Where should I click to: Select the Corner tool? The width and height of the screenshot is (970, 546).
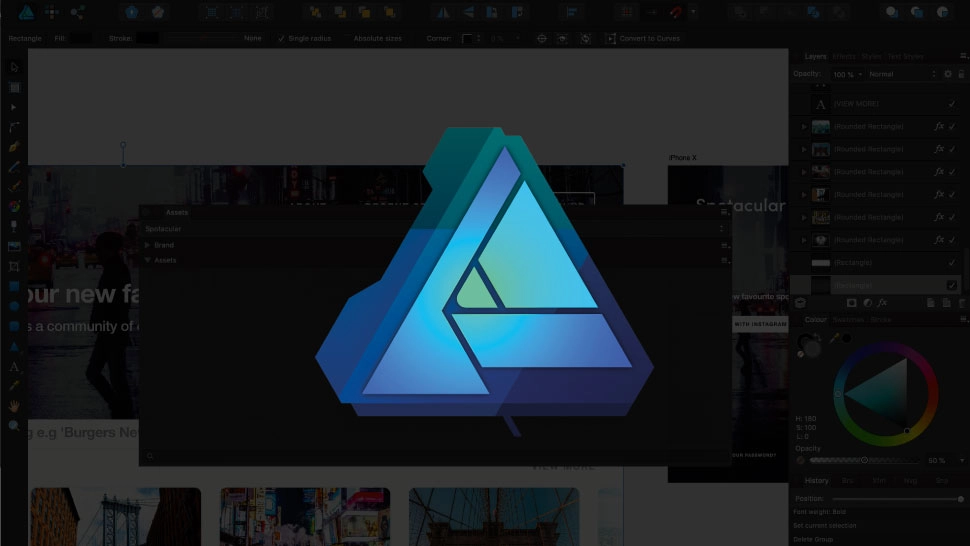(x=14, y=127)
